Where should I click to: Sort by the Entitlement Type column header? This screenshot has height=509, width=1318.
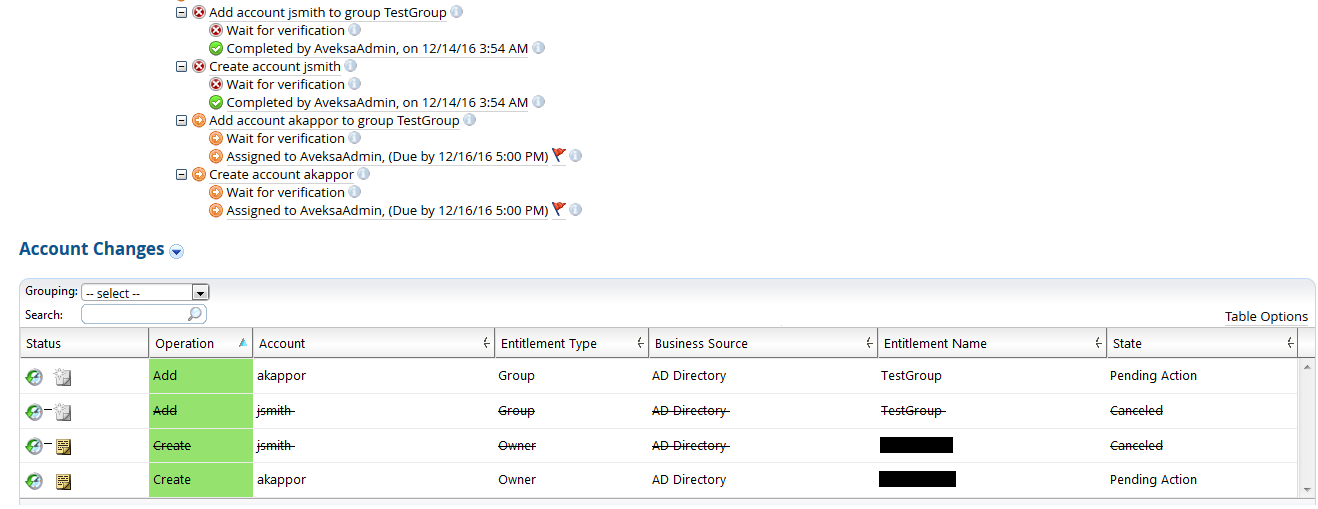pyautogui.click(x=548, y=343)
